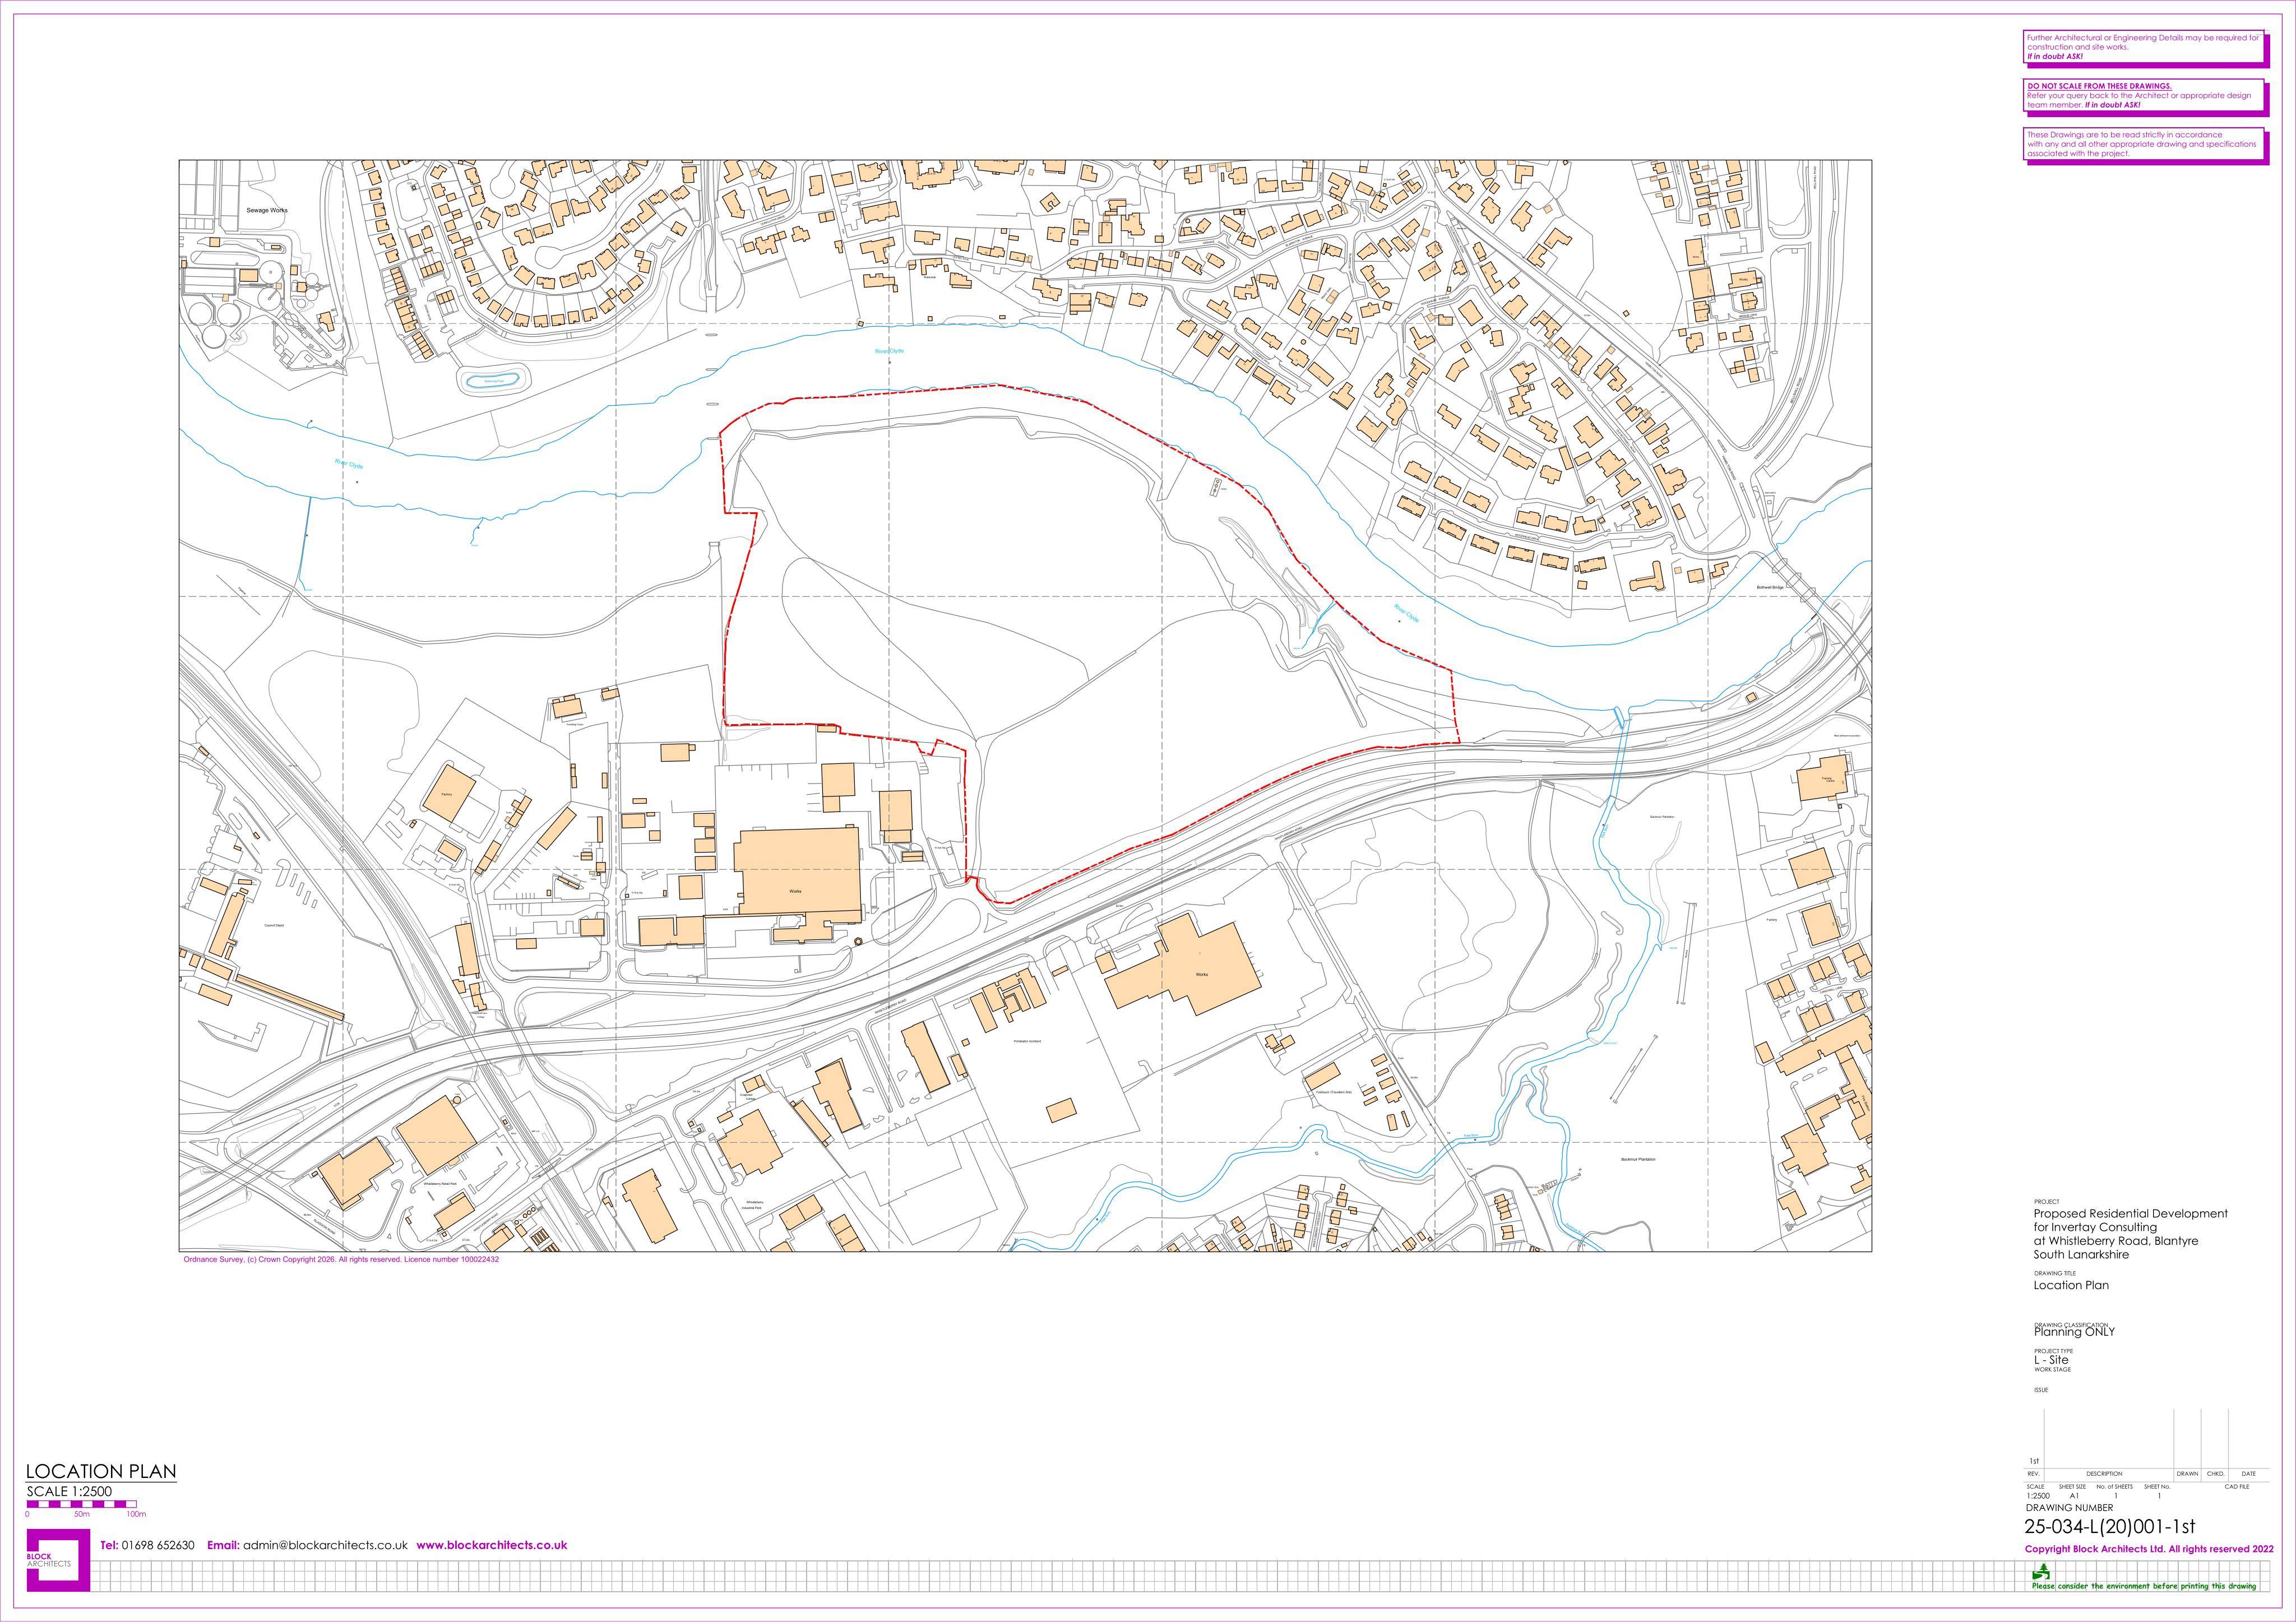Select 'Proposed Residential Development' project line
Viewport: 2296px width, 1622px height.
2131,1213
